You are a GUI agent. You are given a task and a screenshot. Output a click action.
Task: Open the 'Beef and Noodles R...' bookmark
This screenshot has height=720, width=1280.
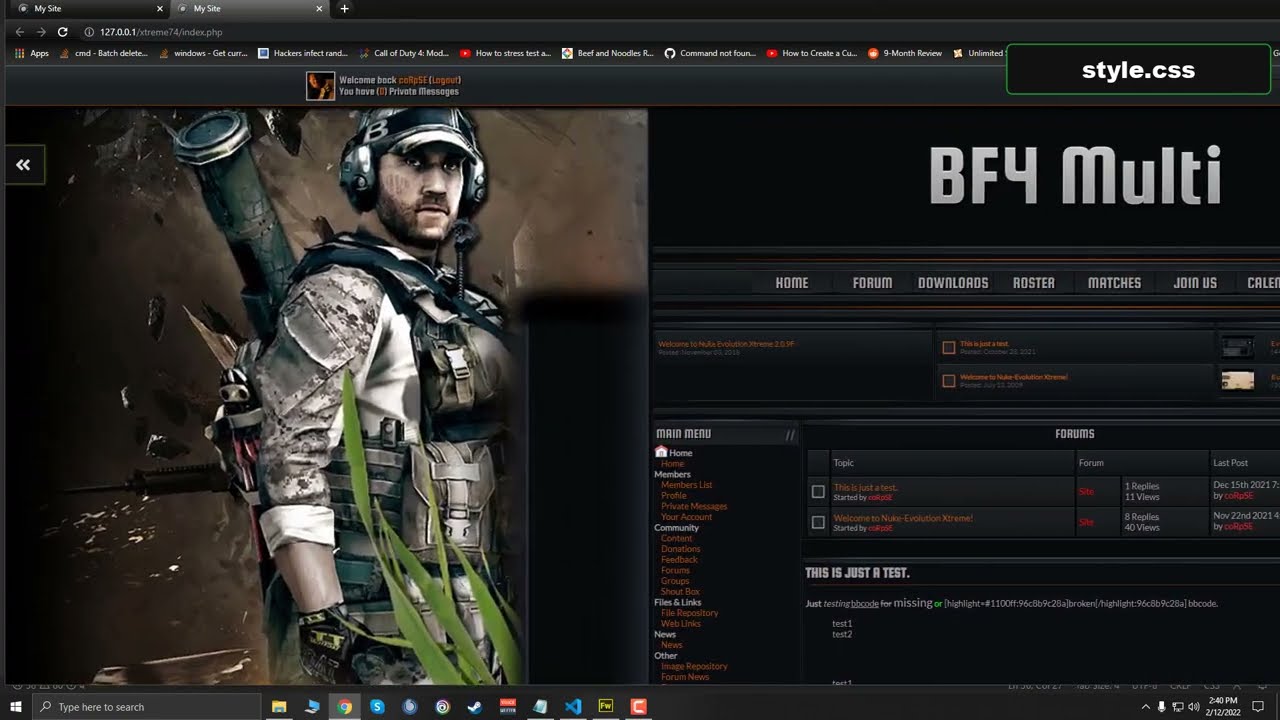(x=607, y=53)
